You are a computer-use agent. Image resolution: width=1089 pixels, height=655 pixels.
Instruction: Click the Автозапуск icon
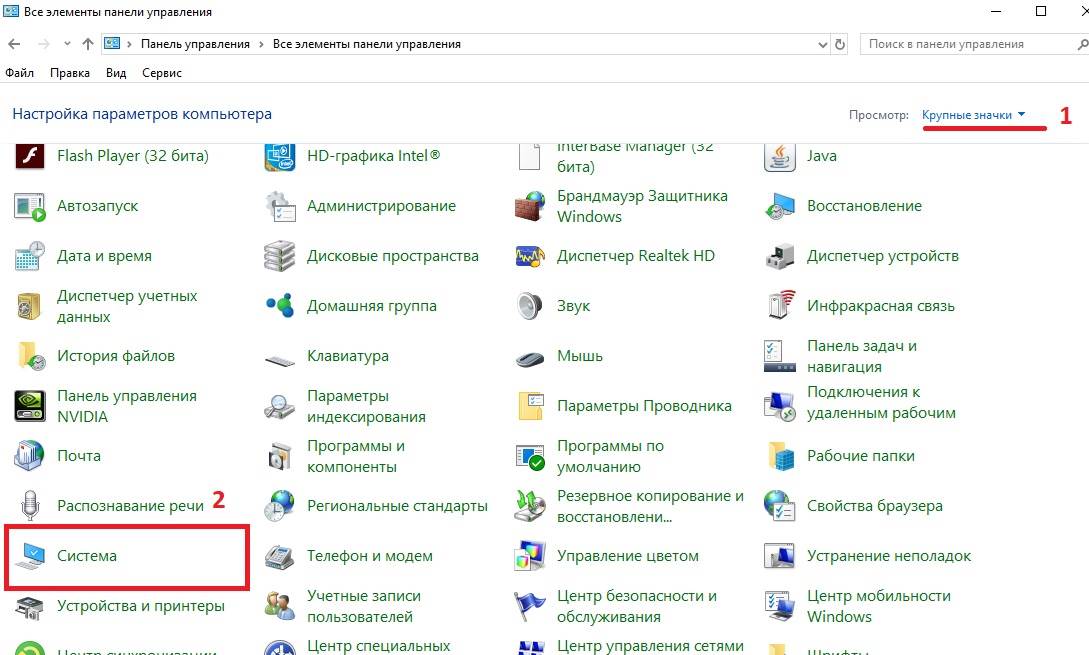tap(29, 206)
